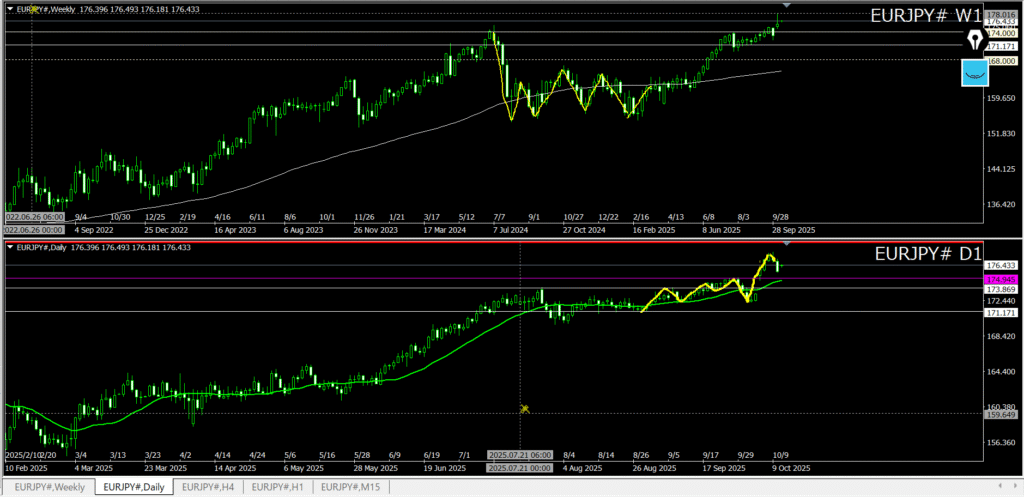The image size is (1024, 497).
Task: Click the yellow cross marker on daily chart
Action: 525,409
